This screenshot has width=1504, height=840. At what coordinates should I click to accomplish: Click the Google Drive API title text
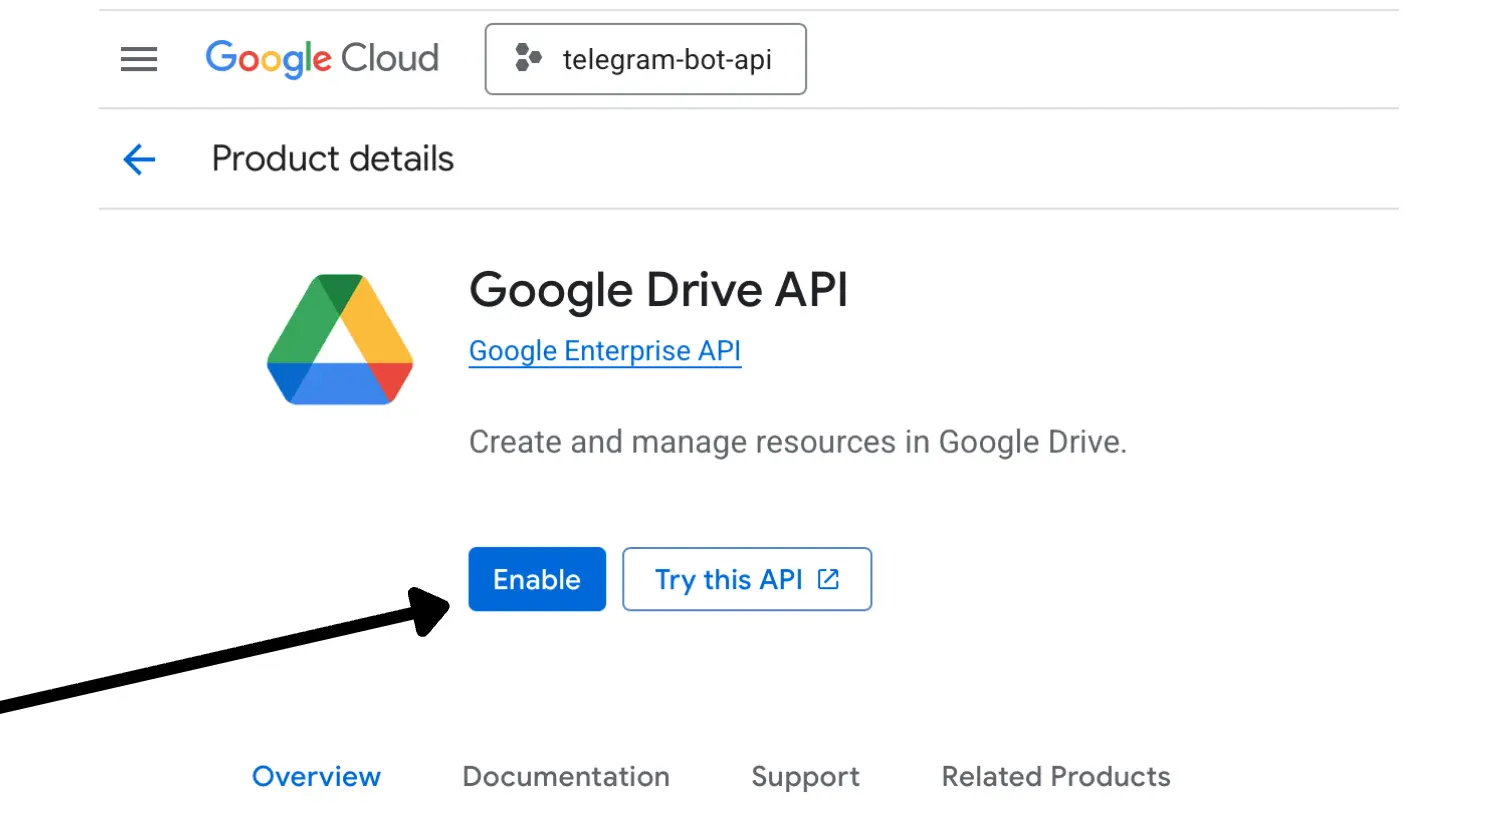coord(658,290)
